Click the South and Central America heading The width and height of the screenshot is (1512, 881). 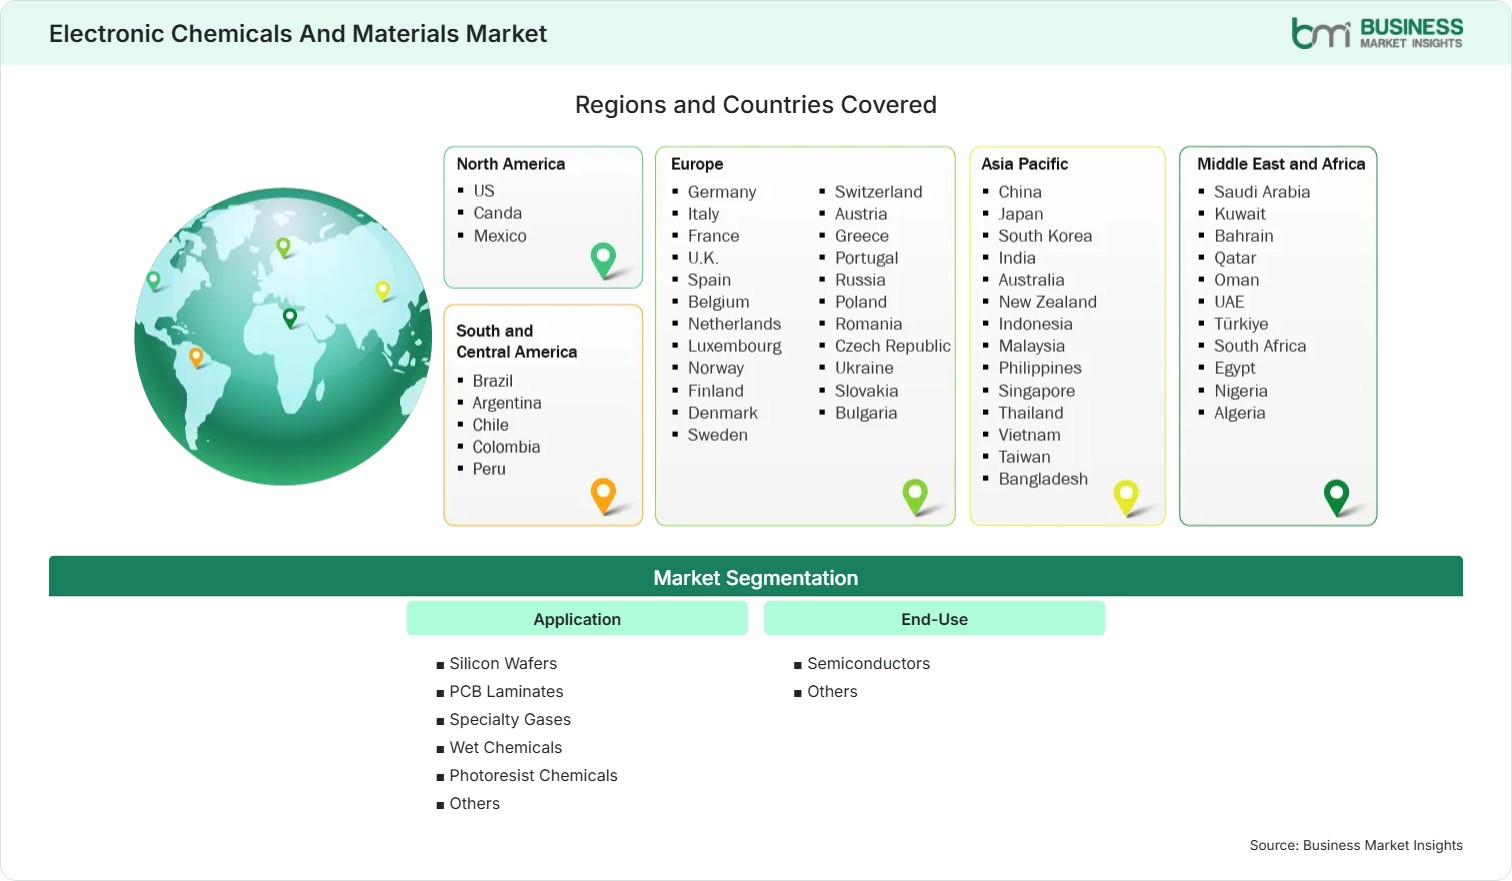(x=516, y=341)
